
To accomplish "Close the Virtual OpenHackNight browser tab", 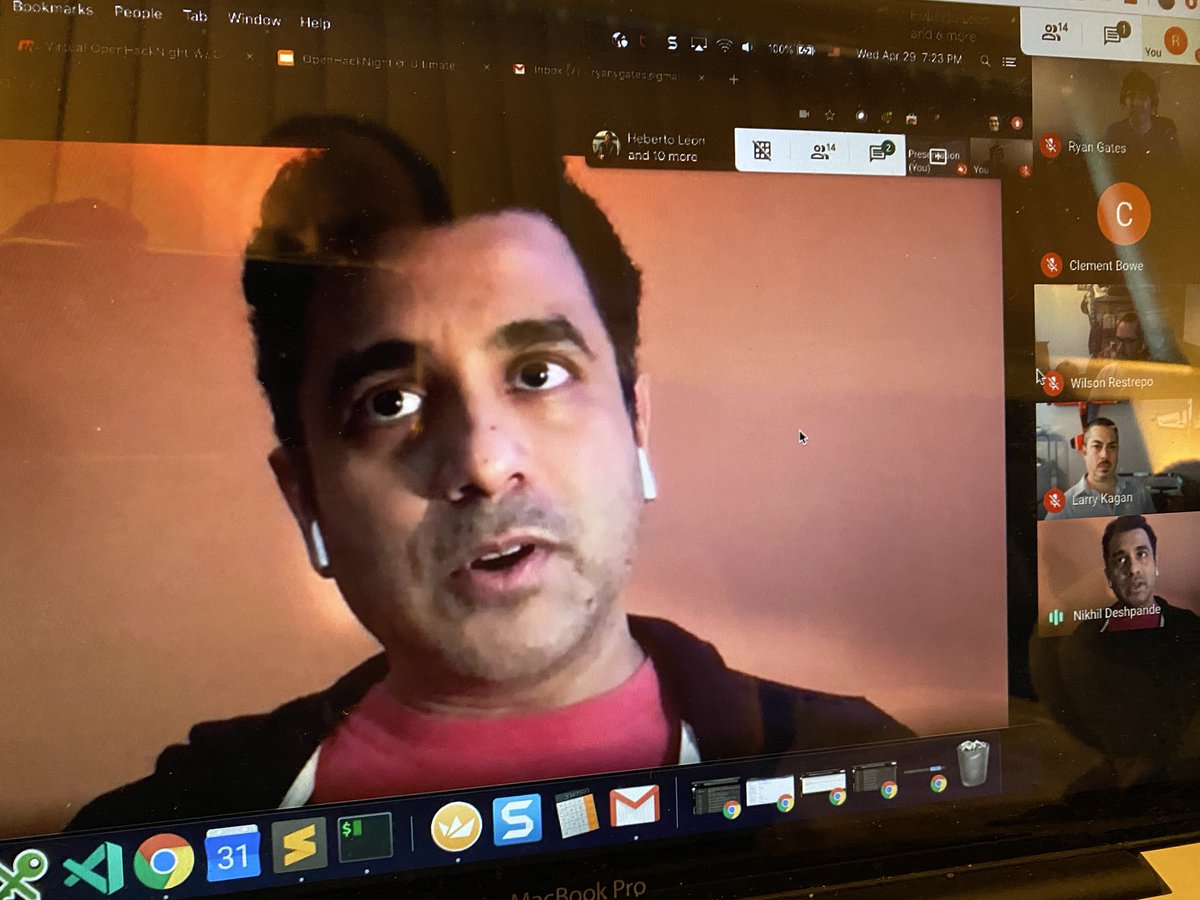I will point(250,55).
